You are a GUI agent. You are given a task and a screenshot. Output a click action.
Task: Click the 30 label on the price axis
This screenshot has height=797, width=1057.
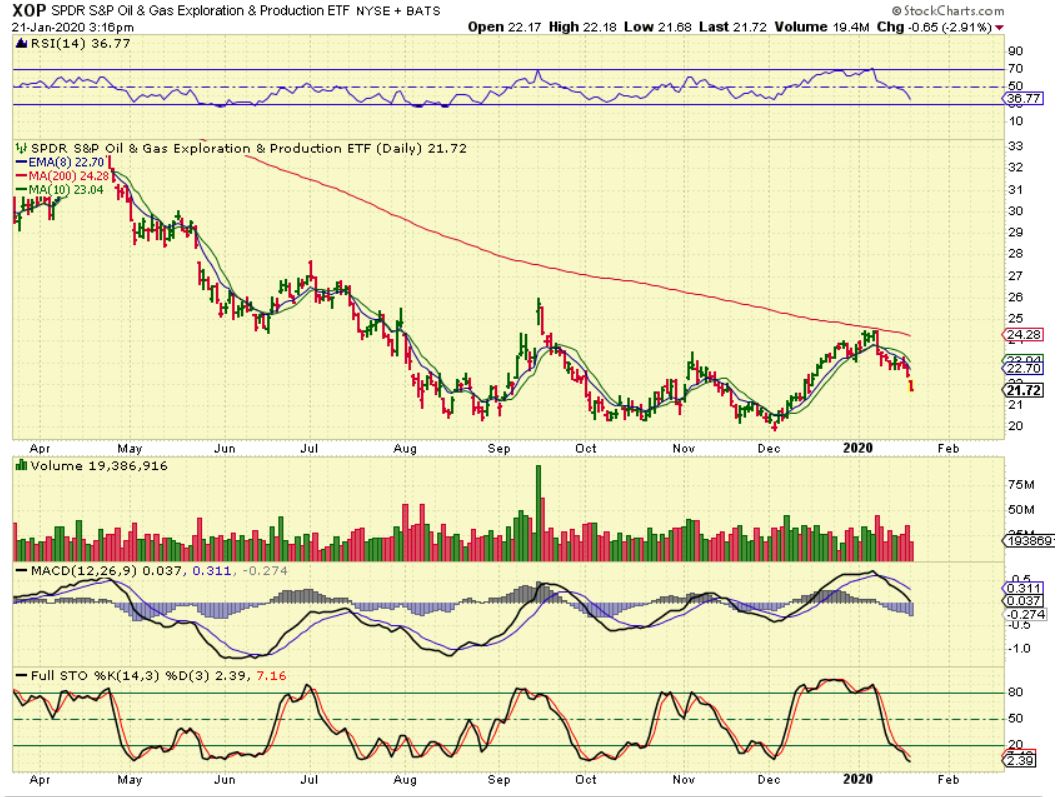pos(1015,211)
